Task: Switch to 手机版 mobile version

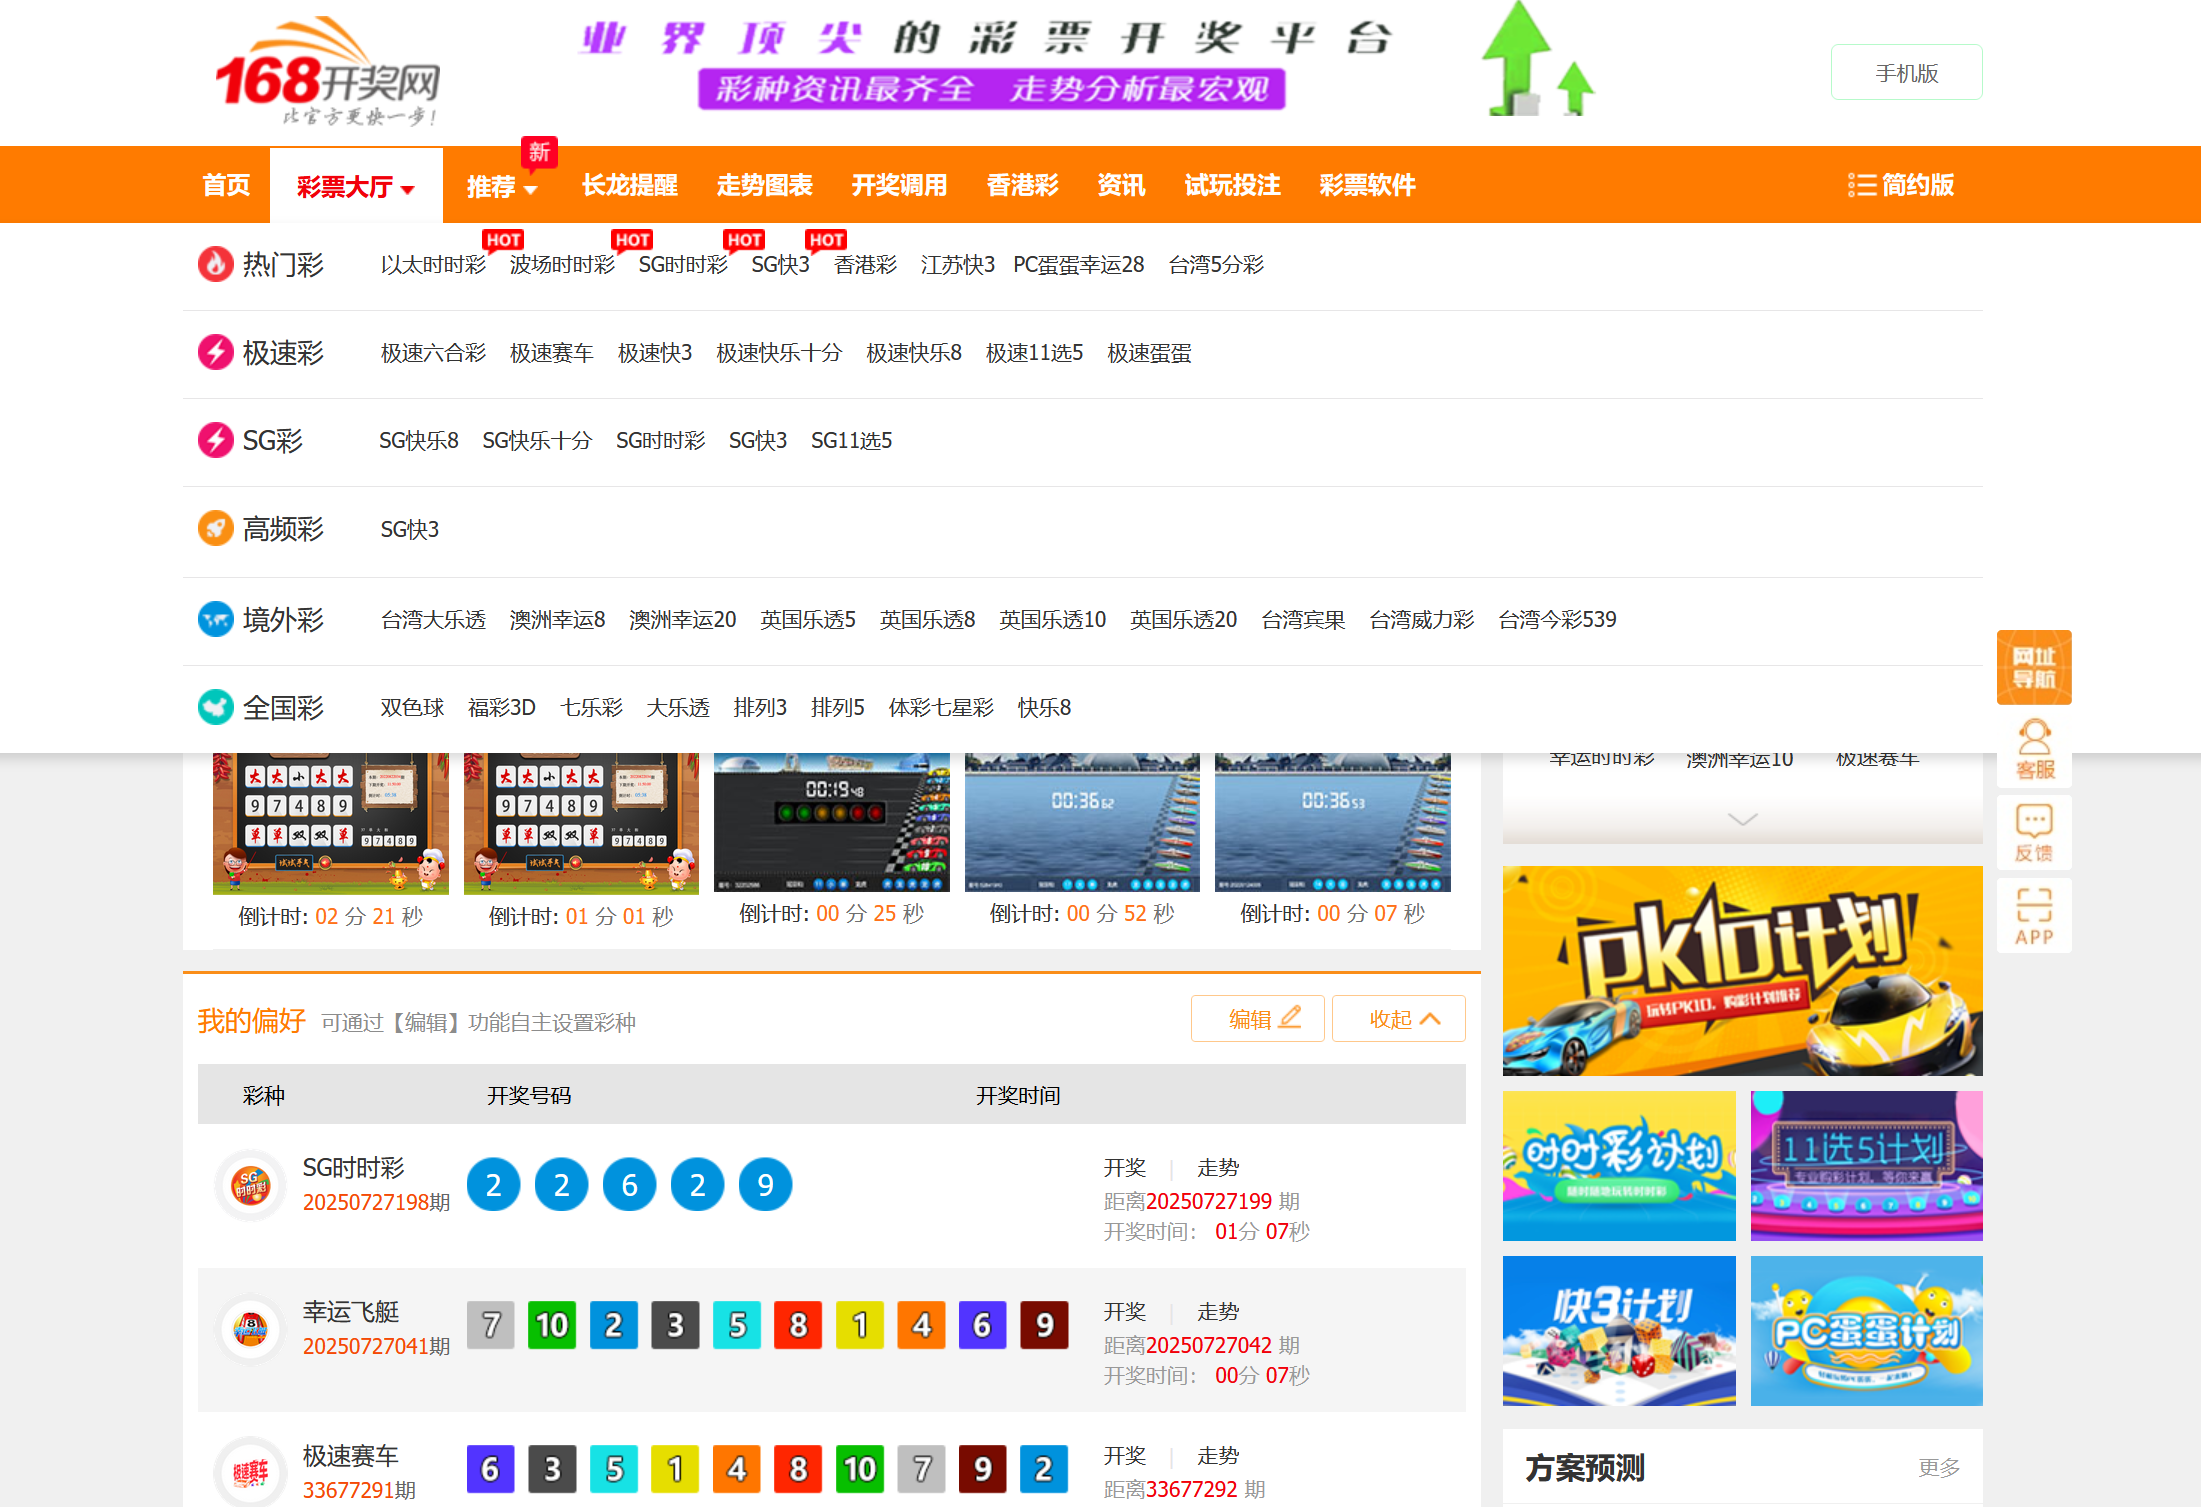Action: [1905, 71]
